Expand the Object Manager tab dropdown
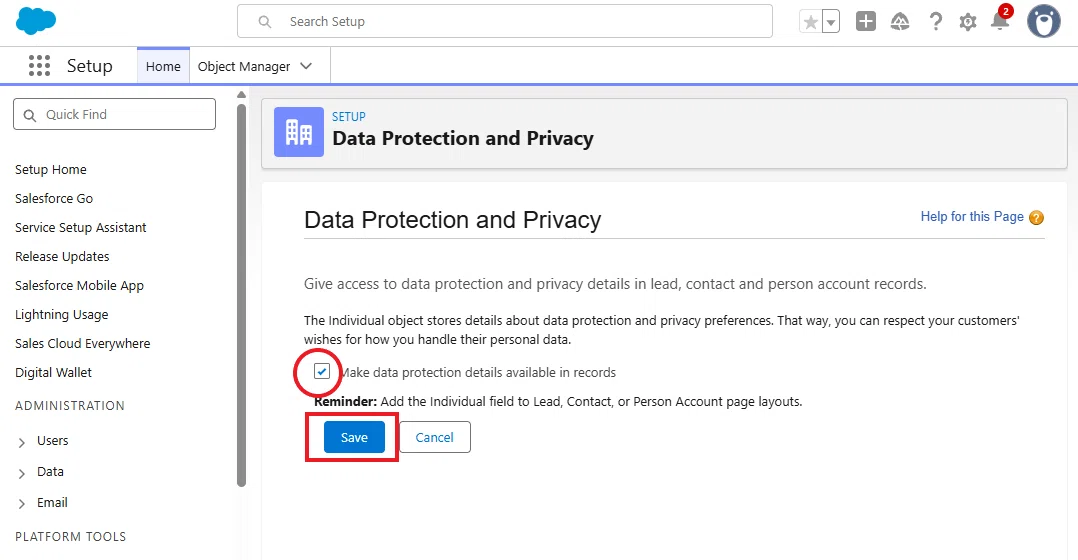 tap(307, 66)
